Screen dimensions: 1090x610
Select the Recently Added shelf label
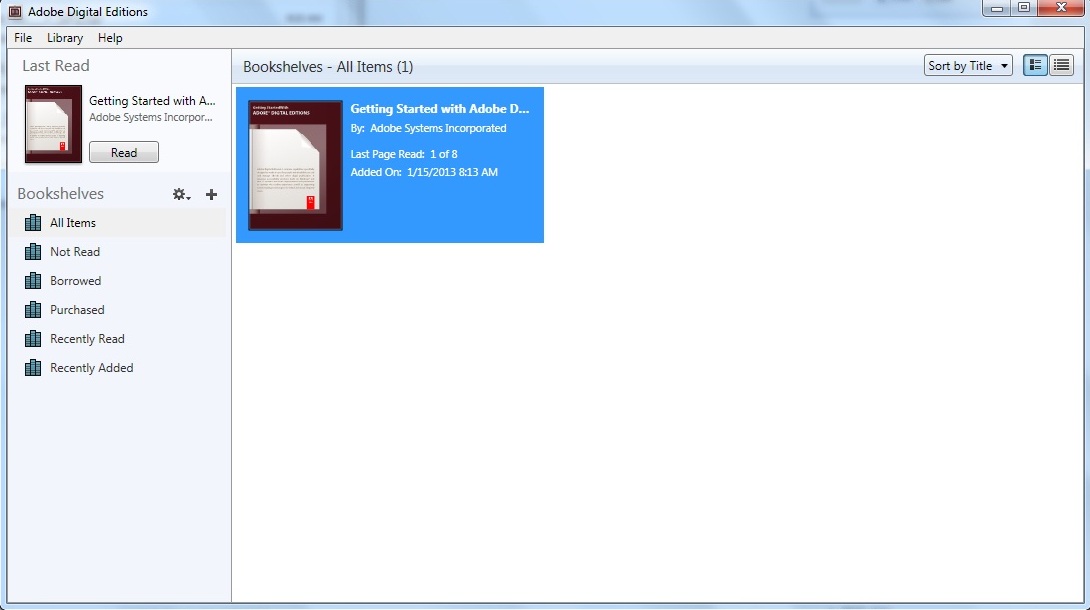92,368
